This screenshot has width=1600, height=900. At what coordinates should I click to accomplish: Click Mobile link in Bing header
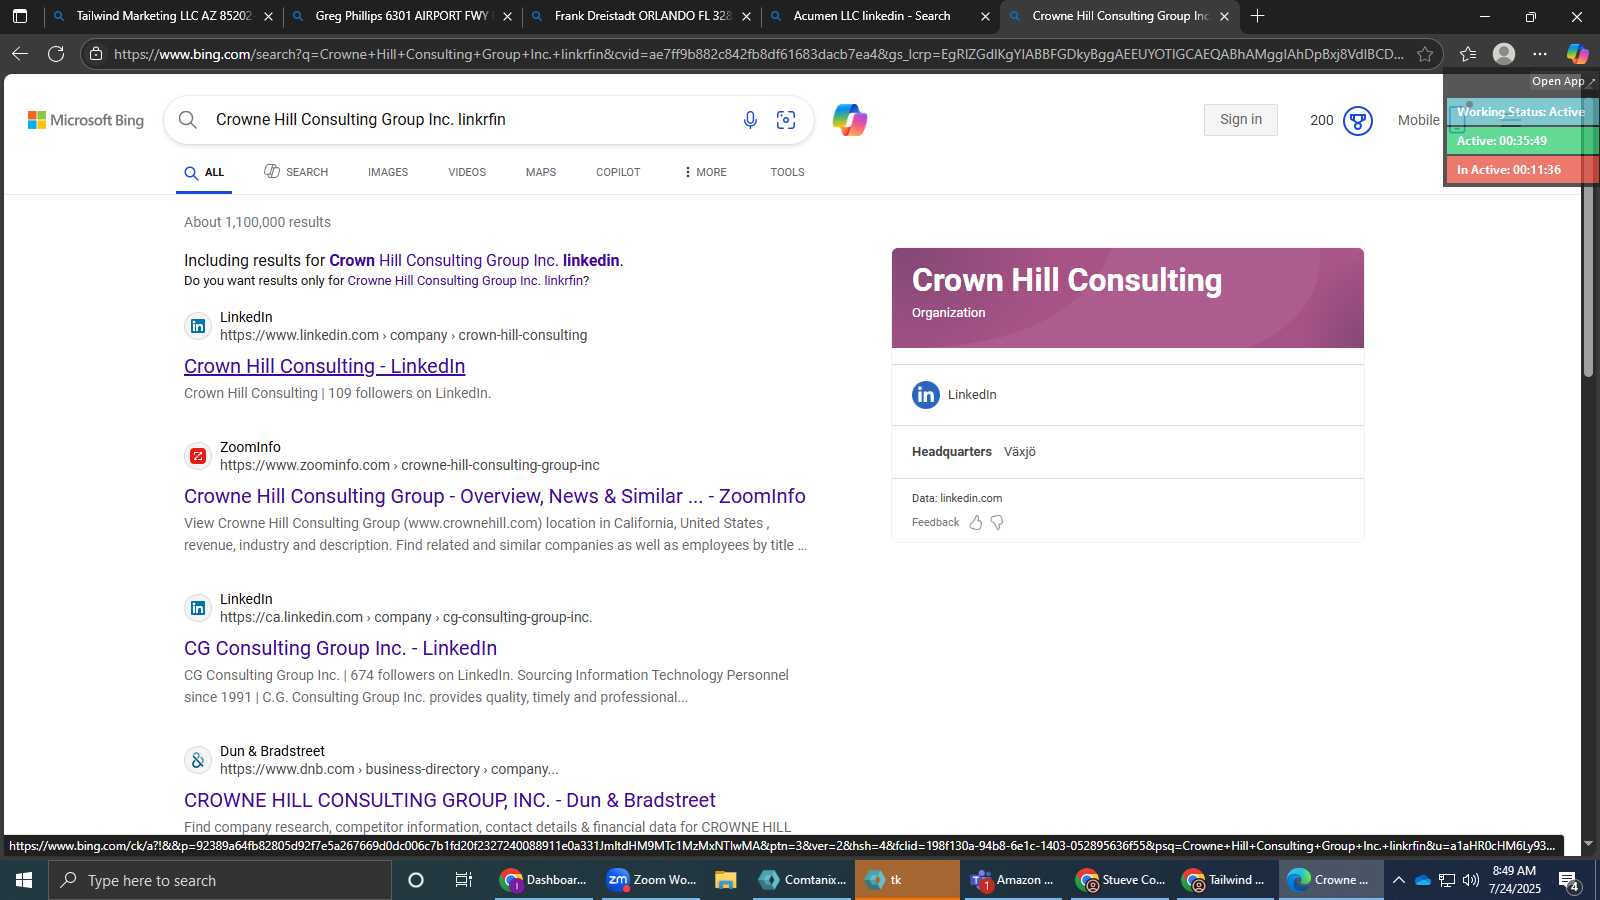tap(1418, 120)
